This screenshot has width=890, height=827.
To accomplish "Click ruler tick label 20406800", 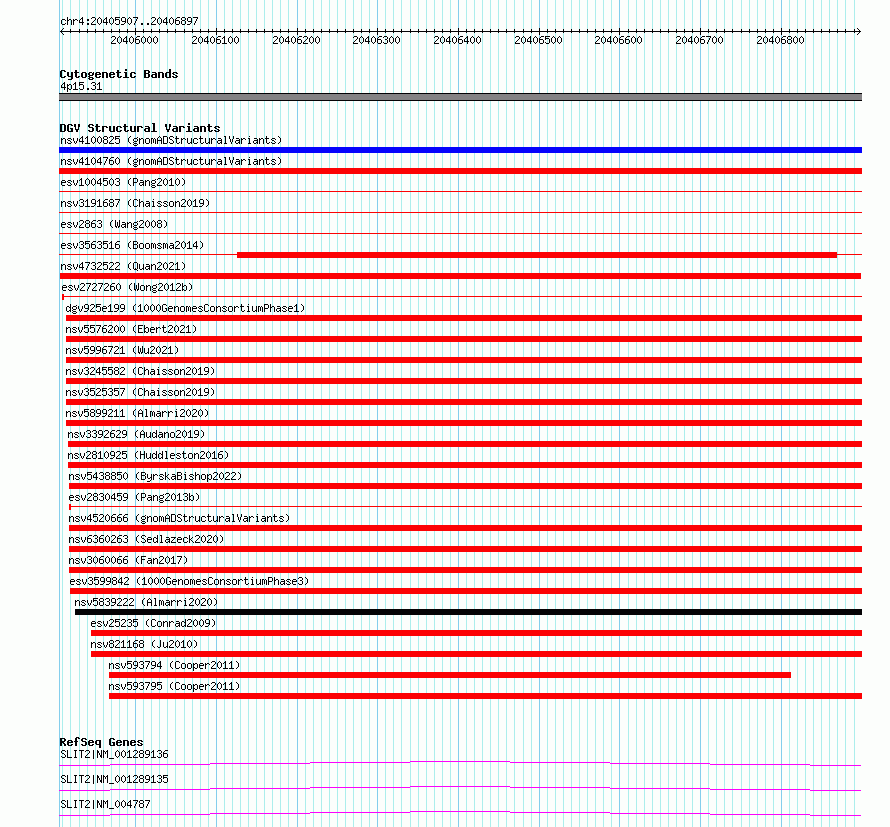I will (780, 40).
